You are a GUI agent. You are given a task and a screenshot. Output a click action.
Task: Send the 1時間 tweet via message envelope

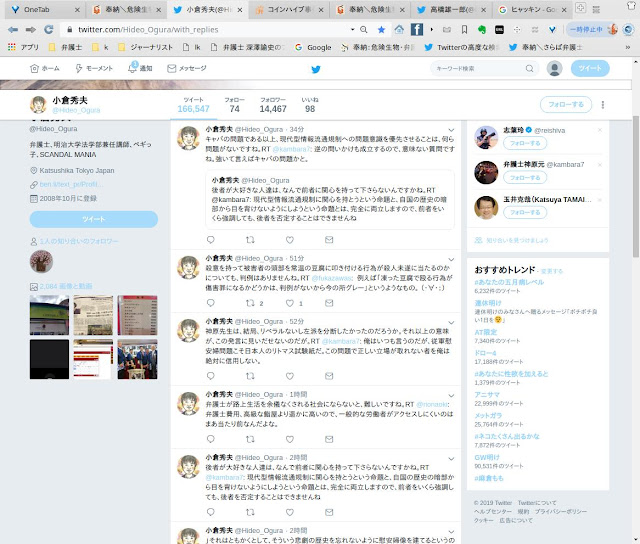click(x=329, y=439)
